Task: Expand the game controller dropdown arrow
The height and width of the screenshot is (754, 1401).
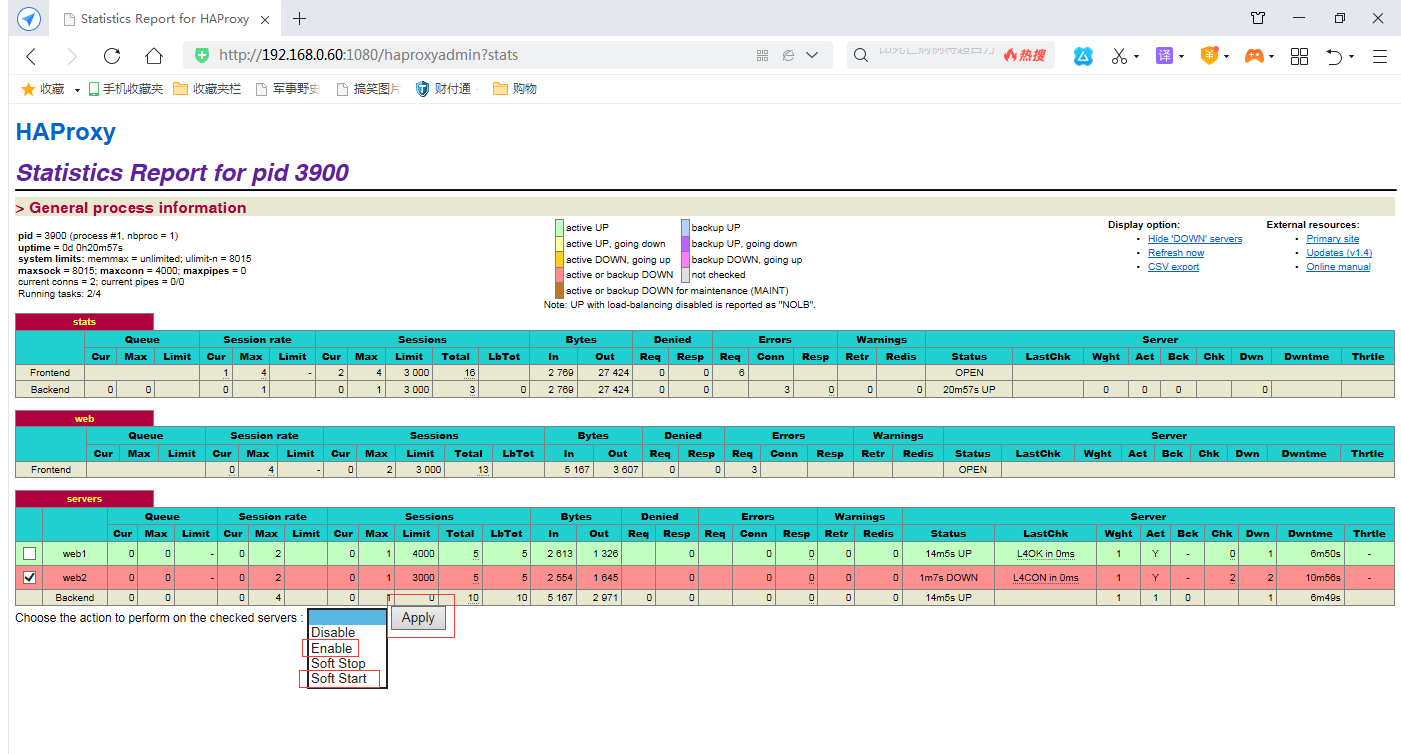Action: point(1271,57)
